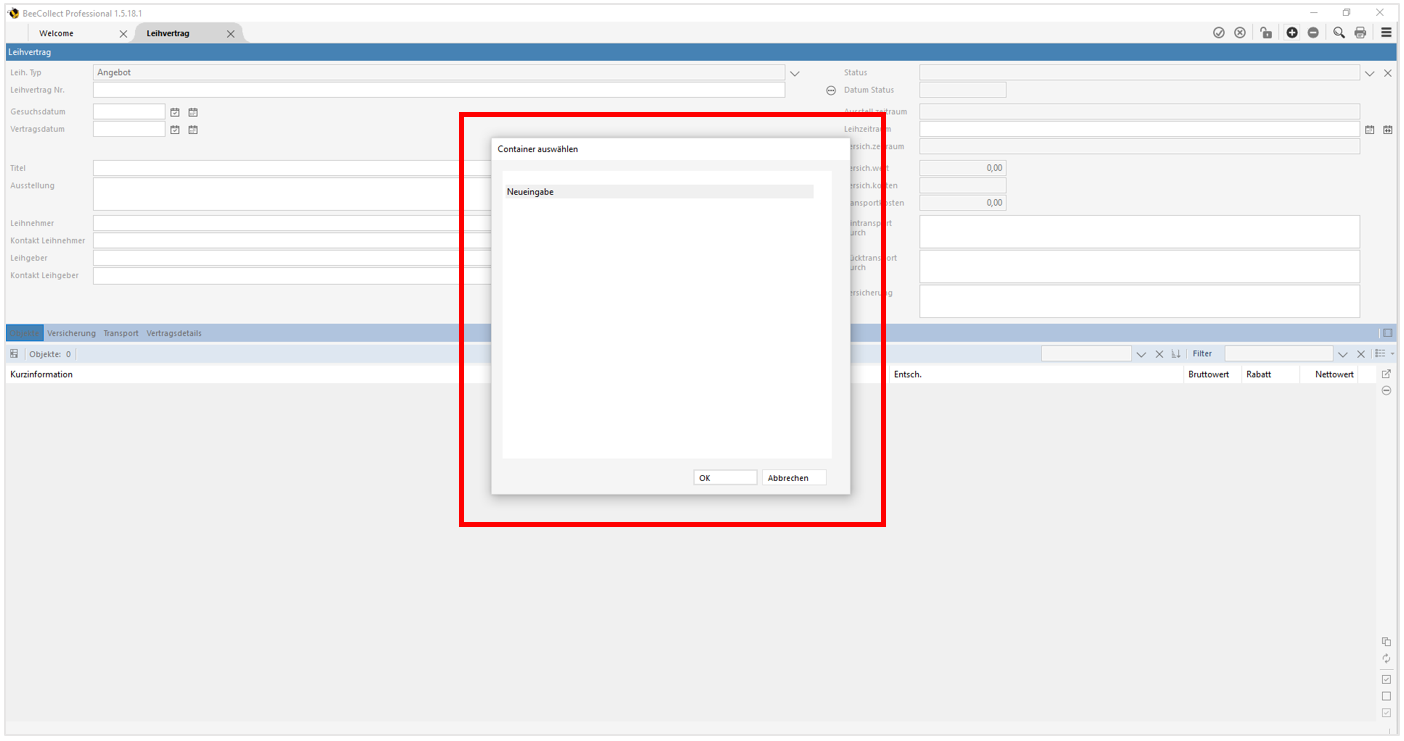Add a new record with the plus icon

(x=1291, y=32)
